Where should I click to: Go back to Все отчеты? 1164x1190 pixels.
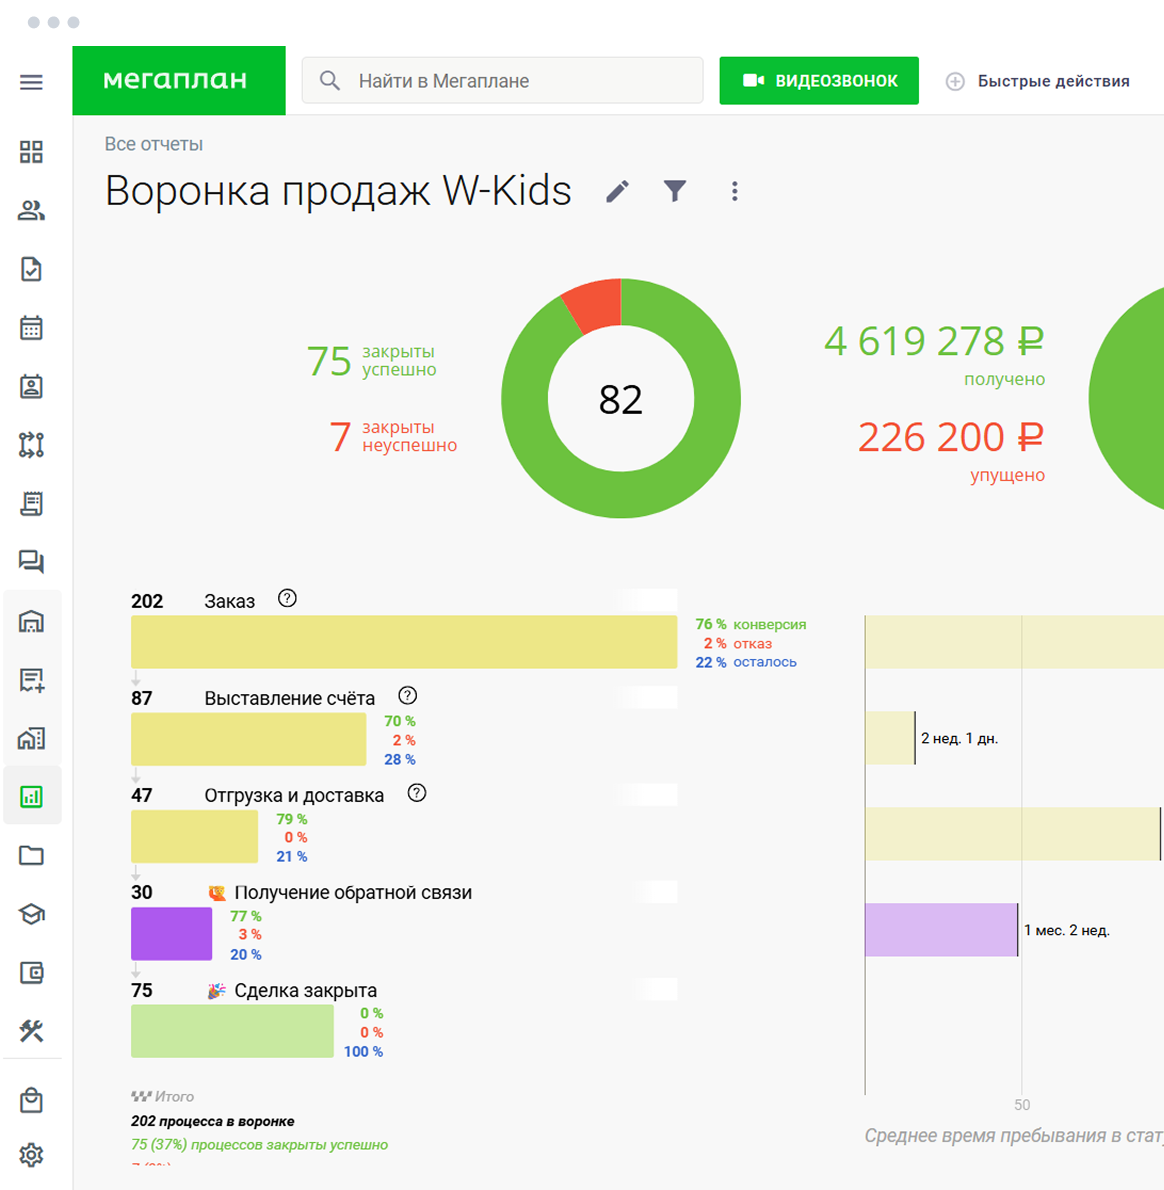[154, 144]
